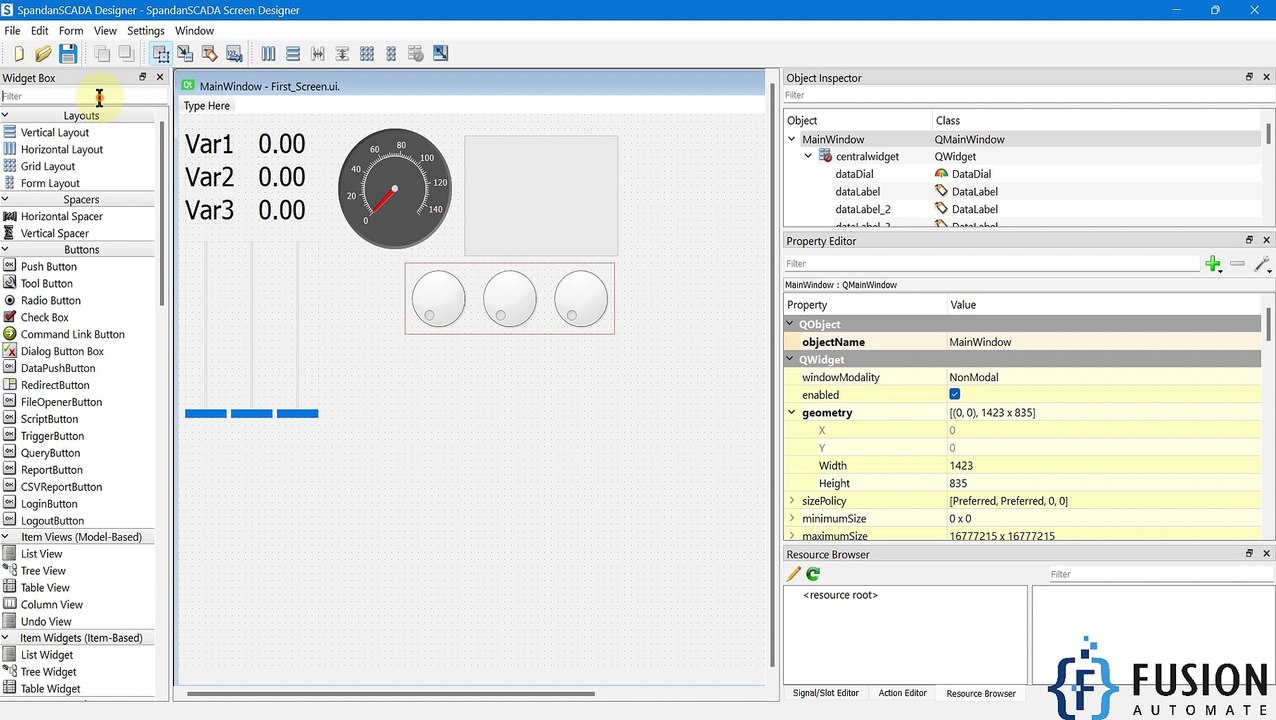Open a form with the folder icon
The height and width of the screenshot is (720, 1276).
pos(43,54)
